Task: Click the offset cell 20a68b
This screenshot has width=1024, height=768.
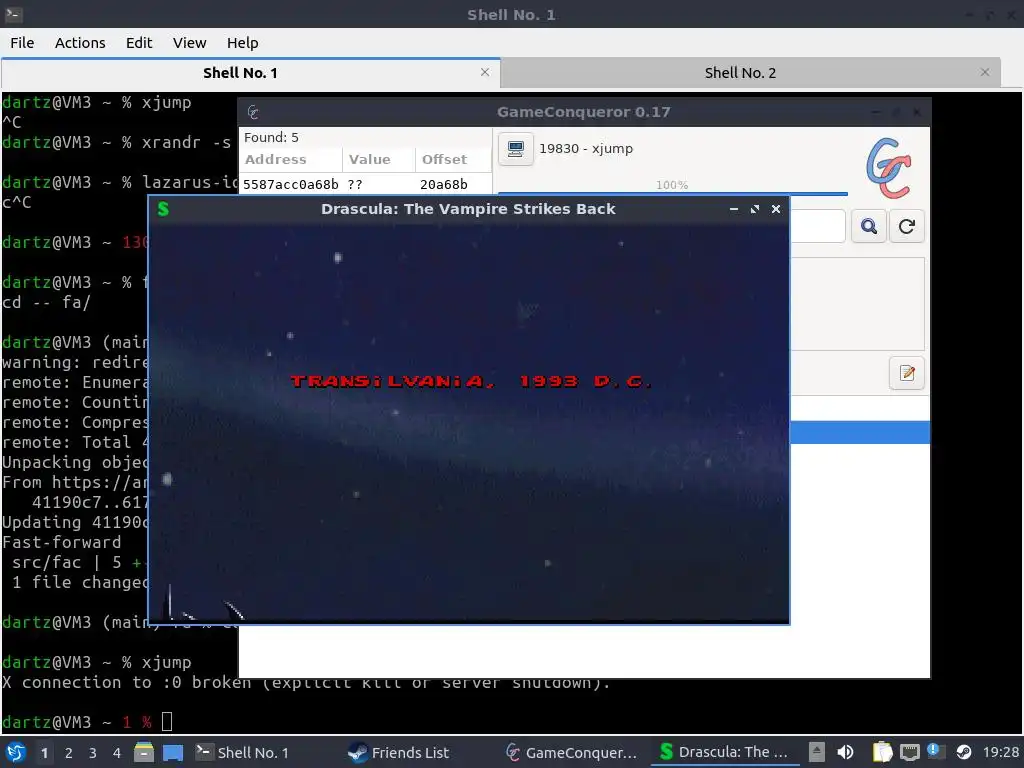Action: tap(443, 184)
